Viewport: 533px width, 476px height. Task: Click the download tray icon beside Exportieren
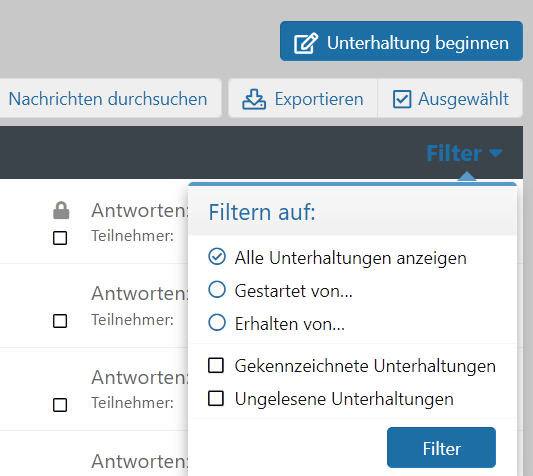click(254, 99)
